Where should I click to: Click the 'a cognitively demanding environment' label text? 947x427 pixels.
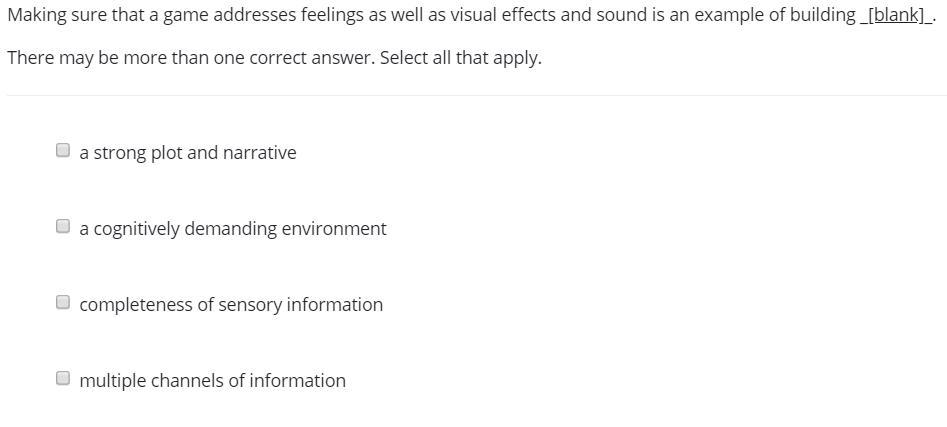[x=232, y=229]
